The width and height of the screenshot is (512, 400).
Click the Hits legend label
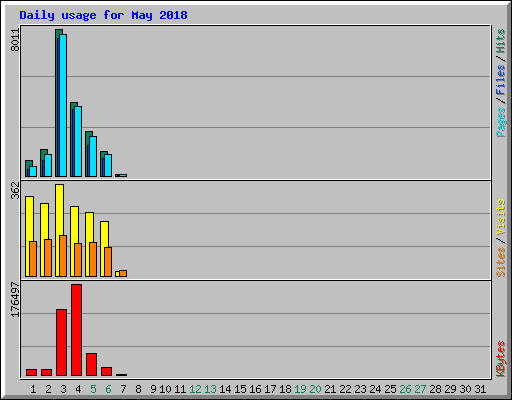[501, 41]
